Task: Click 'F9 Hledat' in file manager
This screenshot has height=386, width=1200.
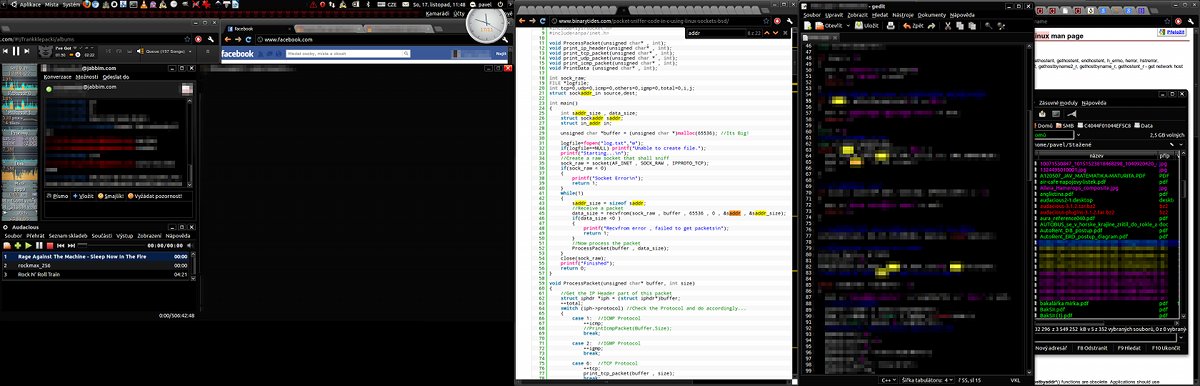Action: 1129,348
